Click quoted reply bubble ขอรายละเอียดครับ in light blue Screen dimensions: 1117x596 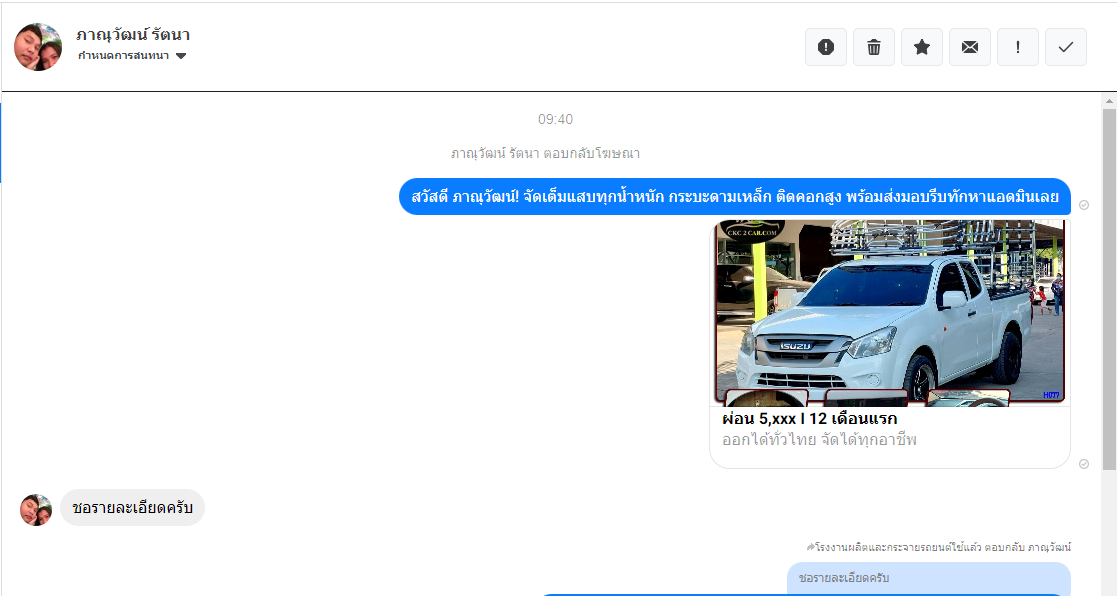tap(929, 577)
